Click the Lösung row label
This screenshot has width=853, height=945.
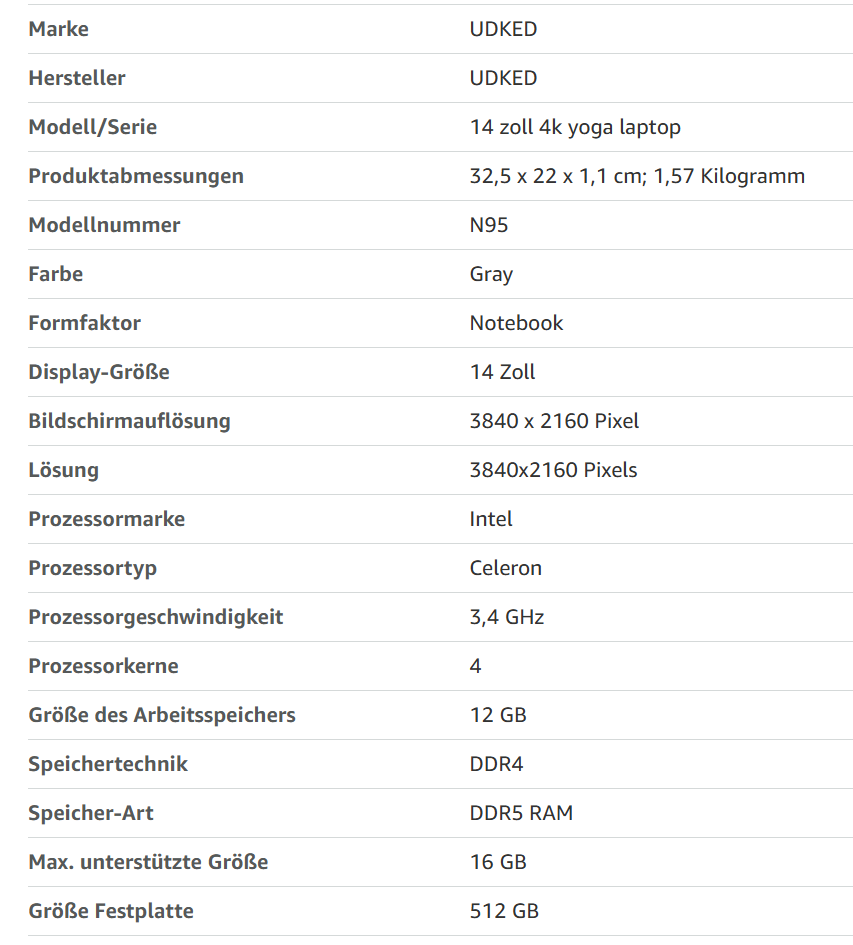click(63, 470)
